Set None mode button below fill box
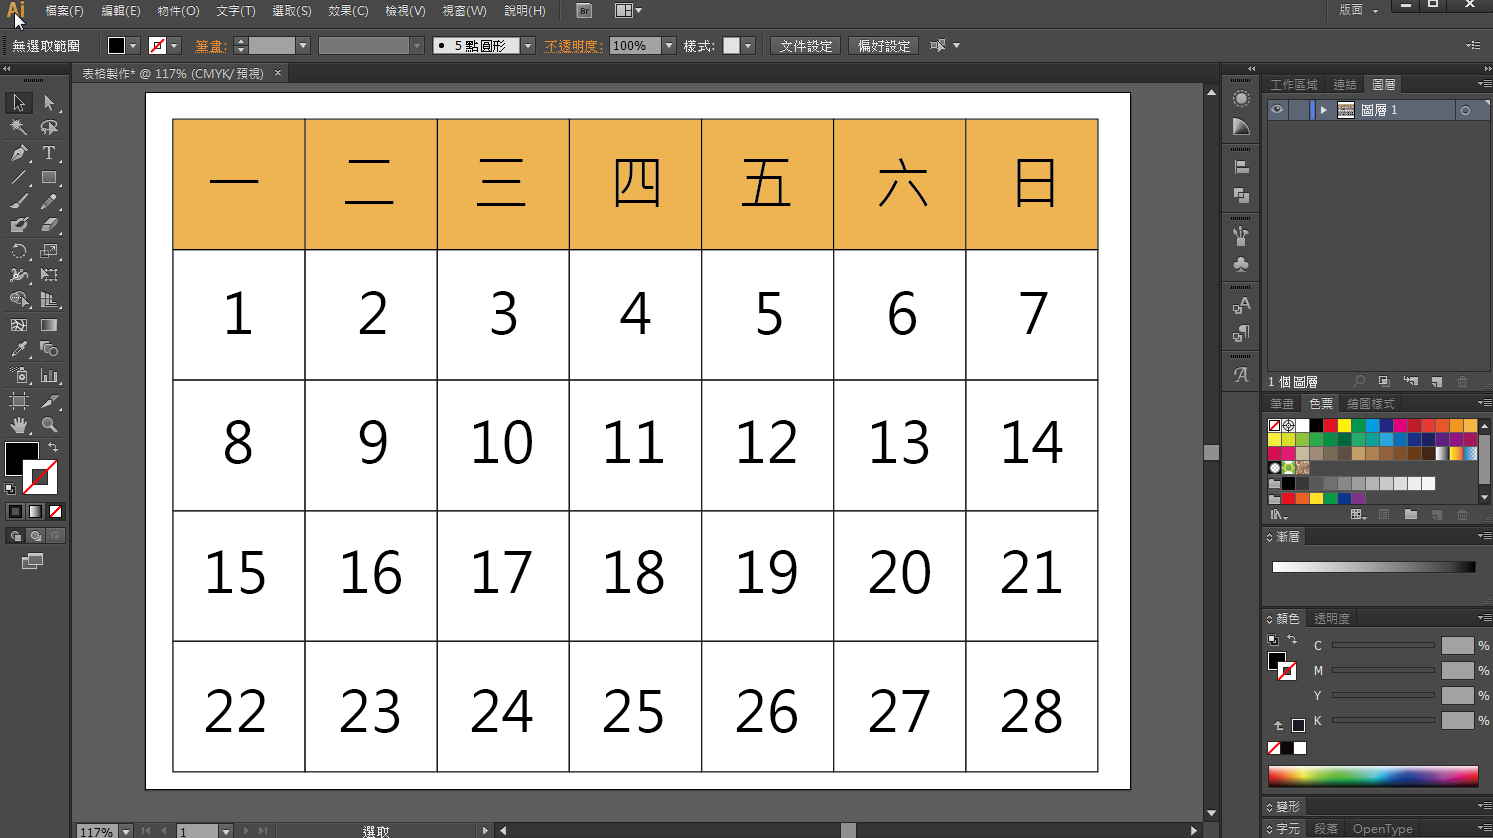 55,512
